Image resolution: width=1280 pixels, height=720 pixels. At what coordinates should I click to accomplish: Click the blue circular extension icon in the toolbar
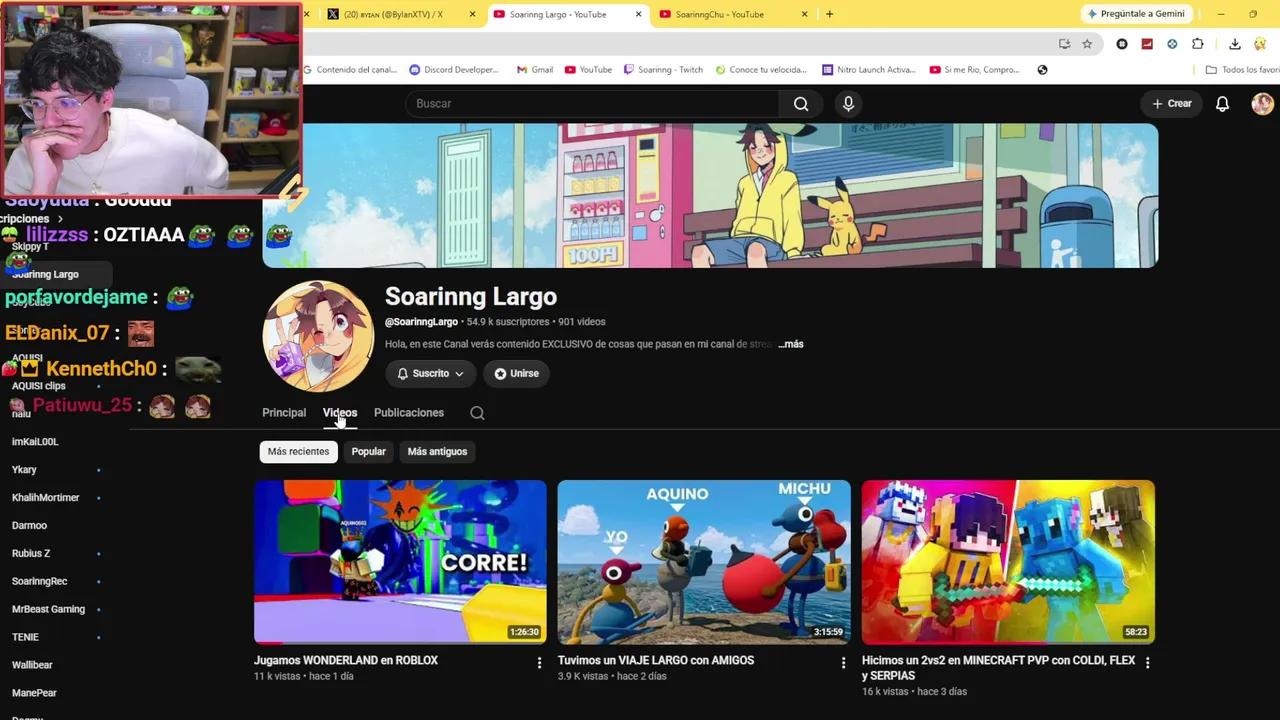(x=1172, y=44)
